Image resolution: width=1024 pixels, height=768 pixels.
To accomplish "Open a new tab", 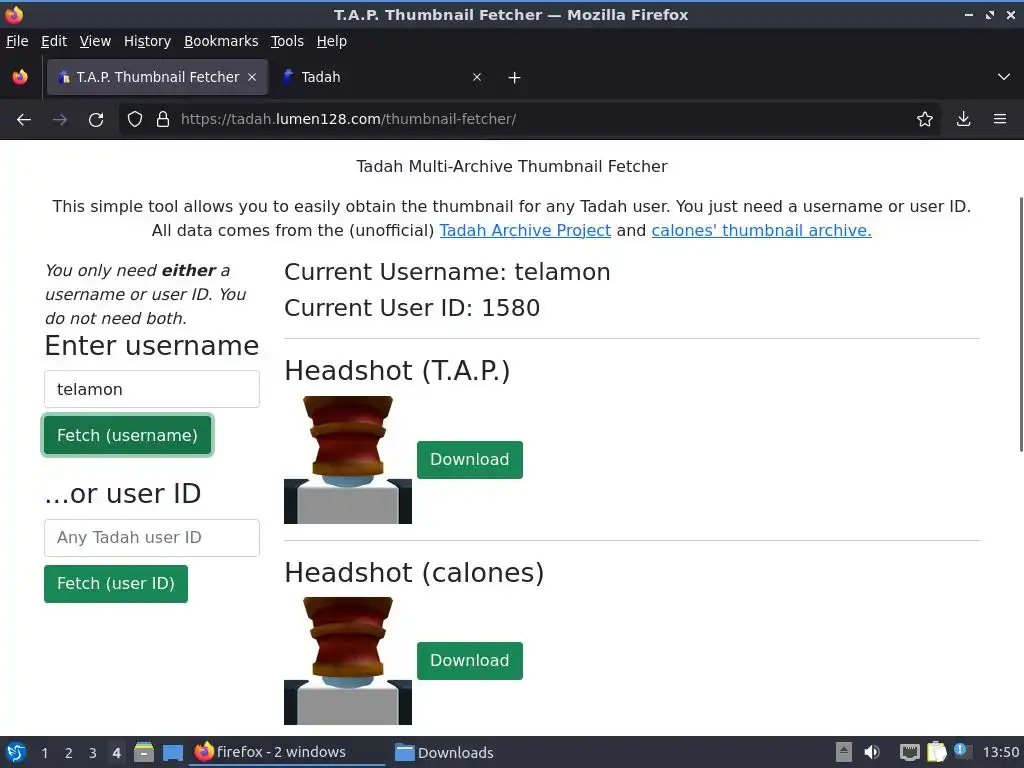I will tap(515, 78).
